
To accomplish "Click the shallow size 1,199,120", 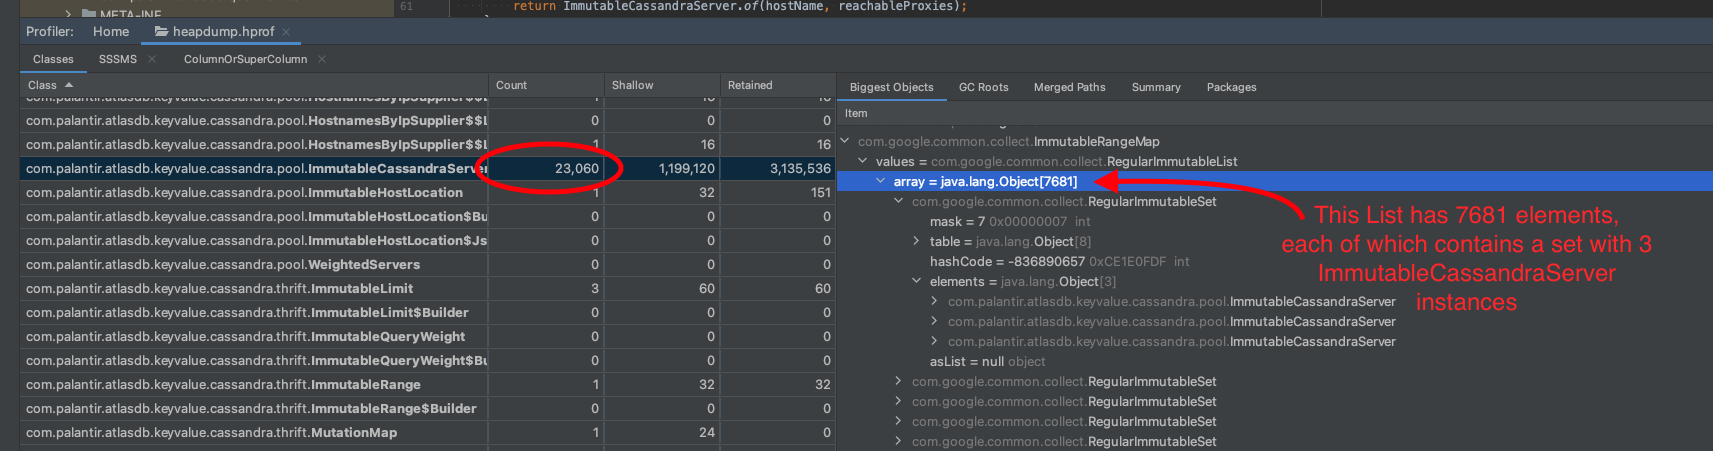I will [687, 168].
